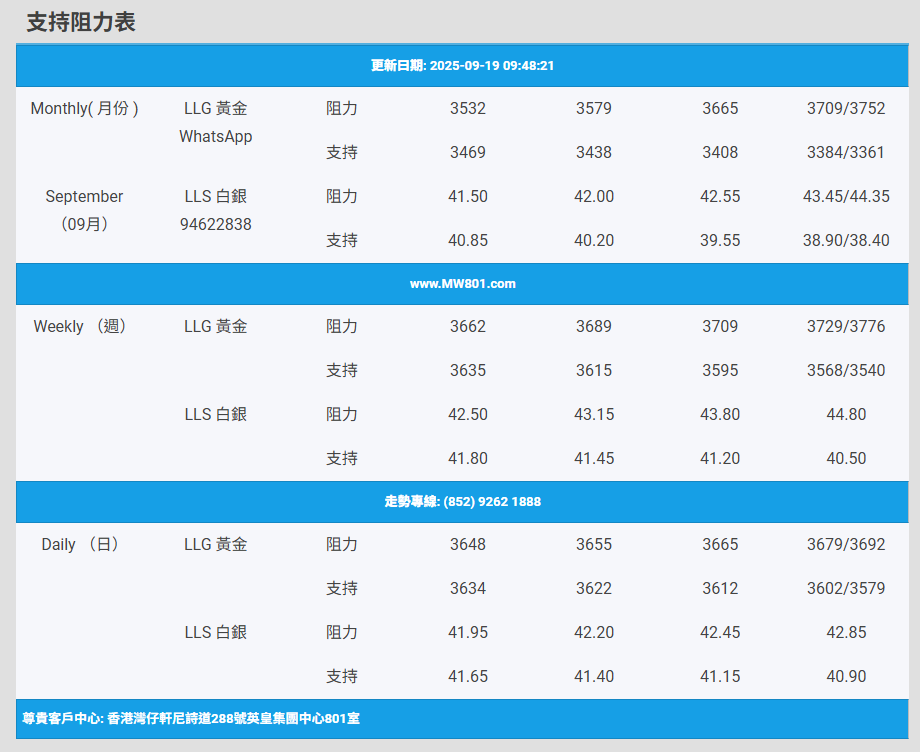Click the 更新日期 timestamp banner
This screenshot has height=752, width=920.
pos(462,66)
